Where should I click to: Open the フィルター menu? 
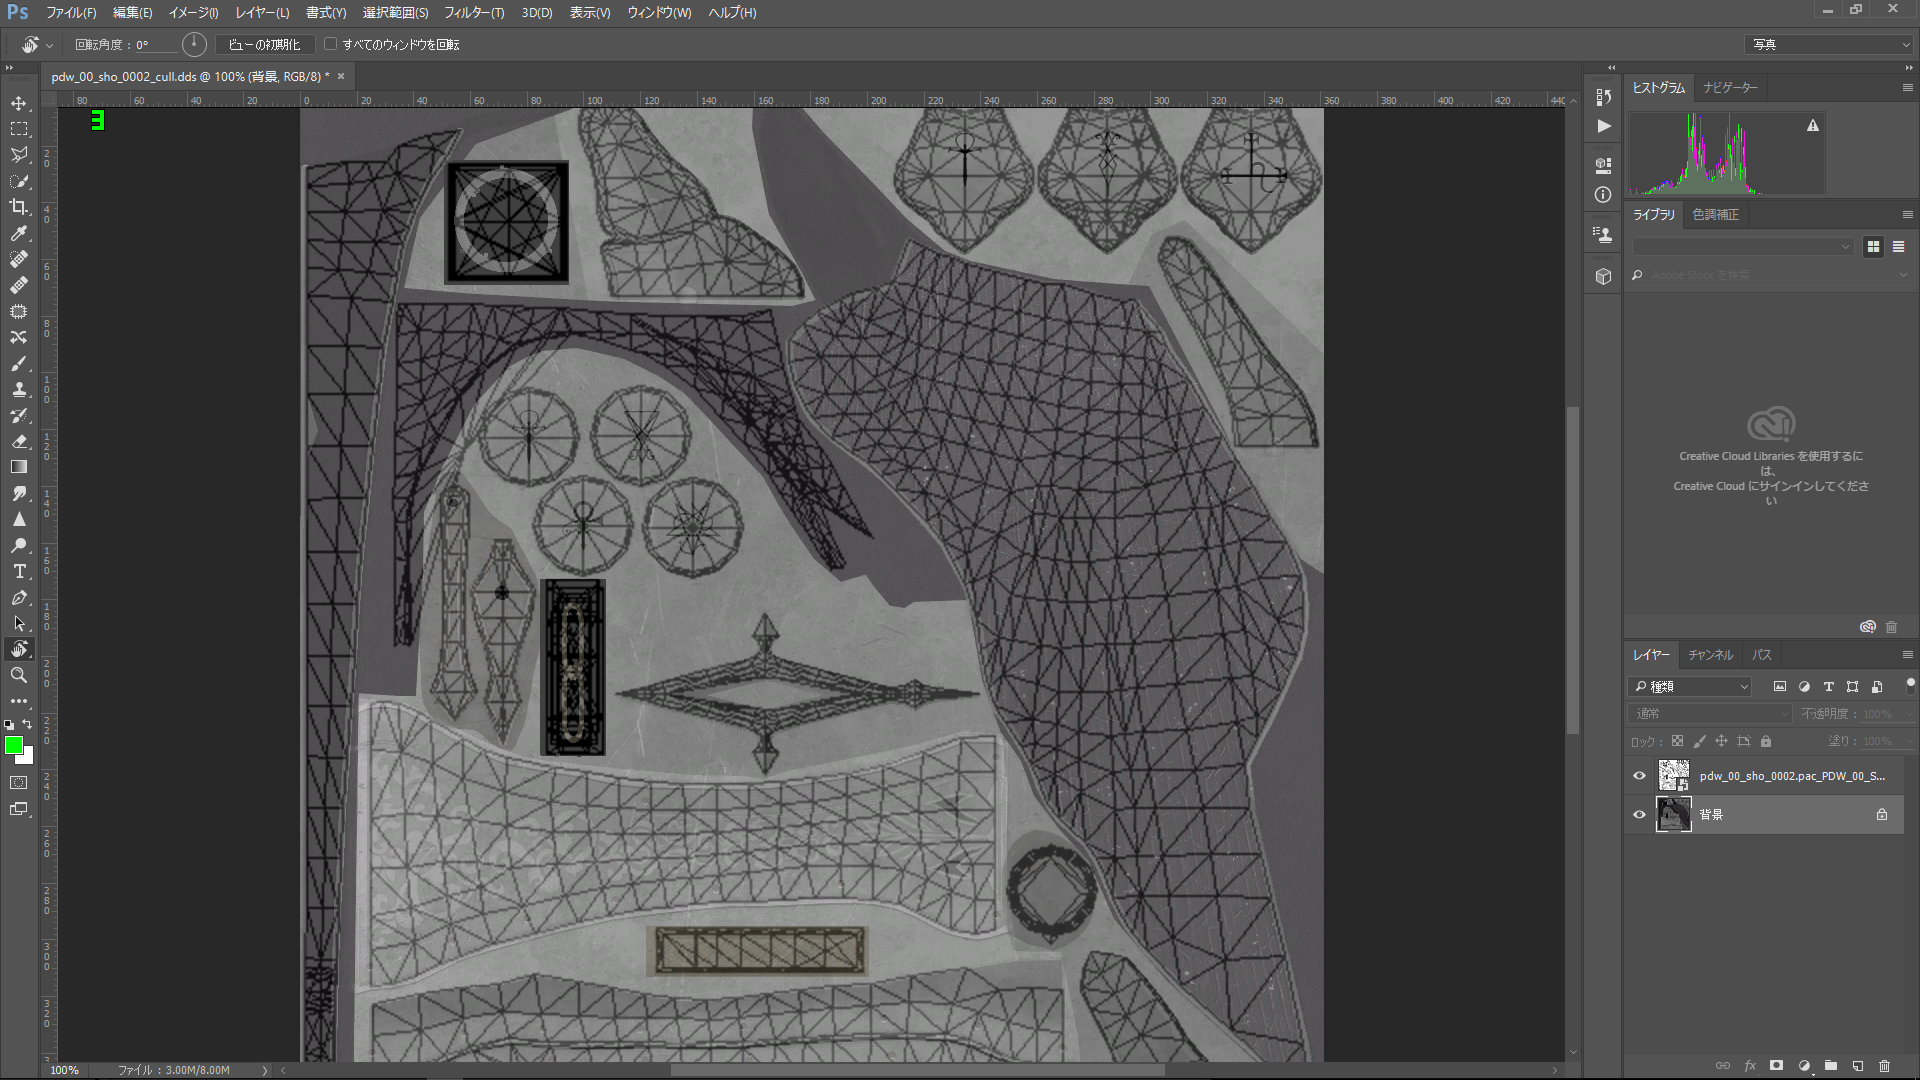[474, 12]
